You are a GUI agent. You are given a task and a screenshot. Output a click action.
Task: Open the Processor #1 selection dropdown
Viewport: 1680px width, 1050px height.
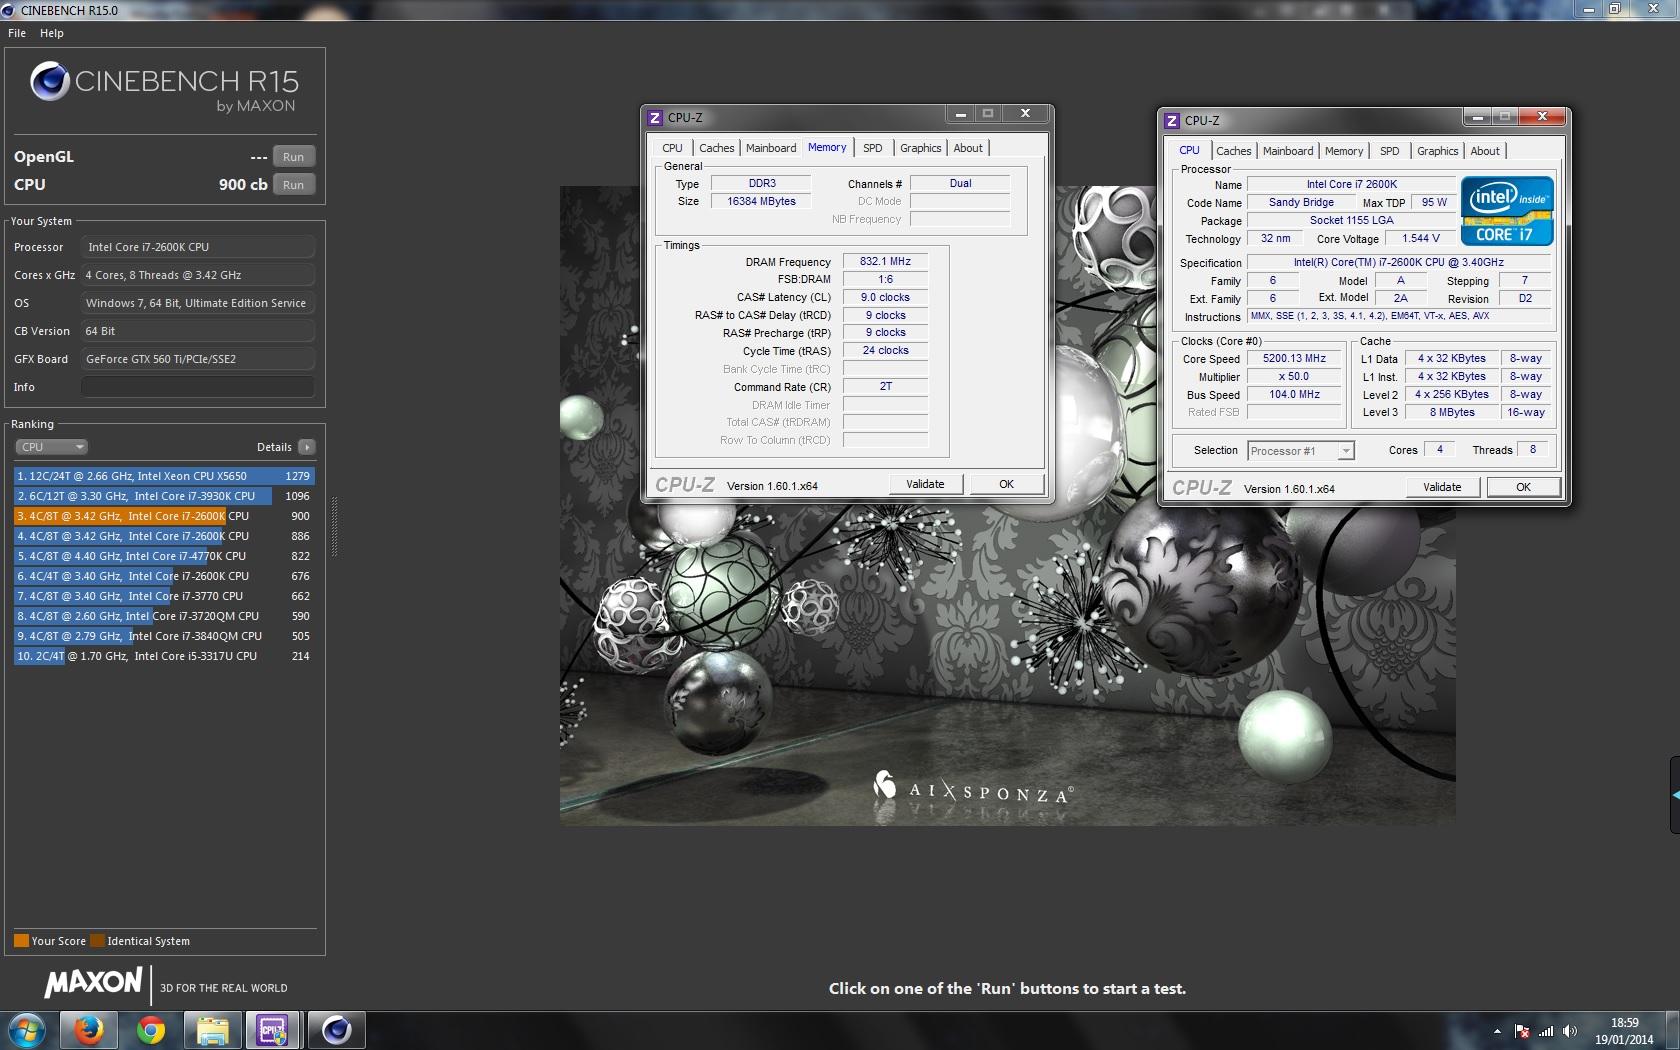1301,451
